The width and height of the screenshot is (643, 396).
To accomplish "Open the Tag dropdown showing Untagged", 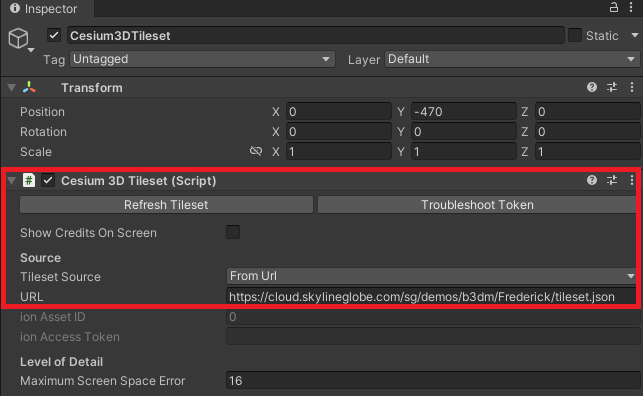I will pyautogui.click(x=203, y=59).
